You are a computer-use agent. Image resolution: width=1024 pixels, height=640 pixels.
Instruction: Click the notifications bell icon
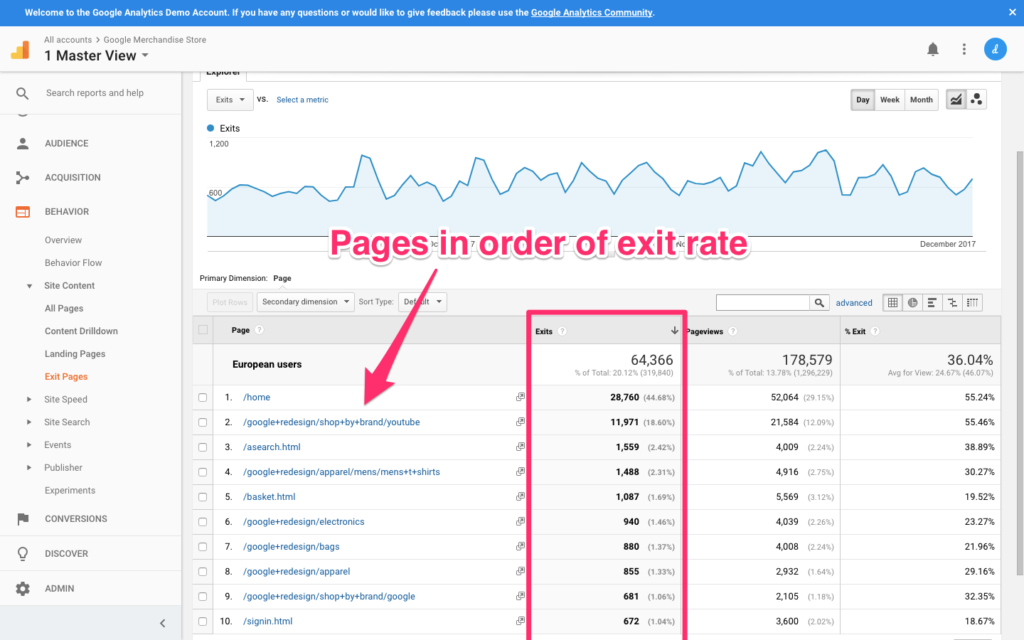[x=933, y=49]
